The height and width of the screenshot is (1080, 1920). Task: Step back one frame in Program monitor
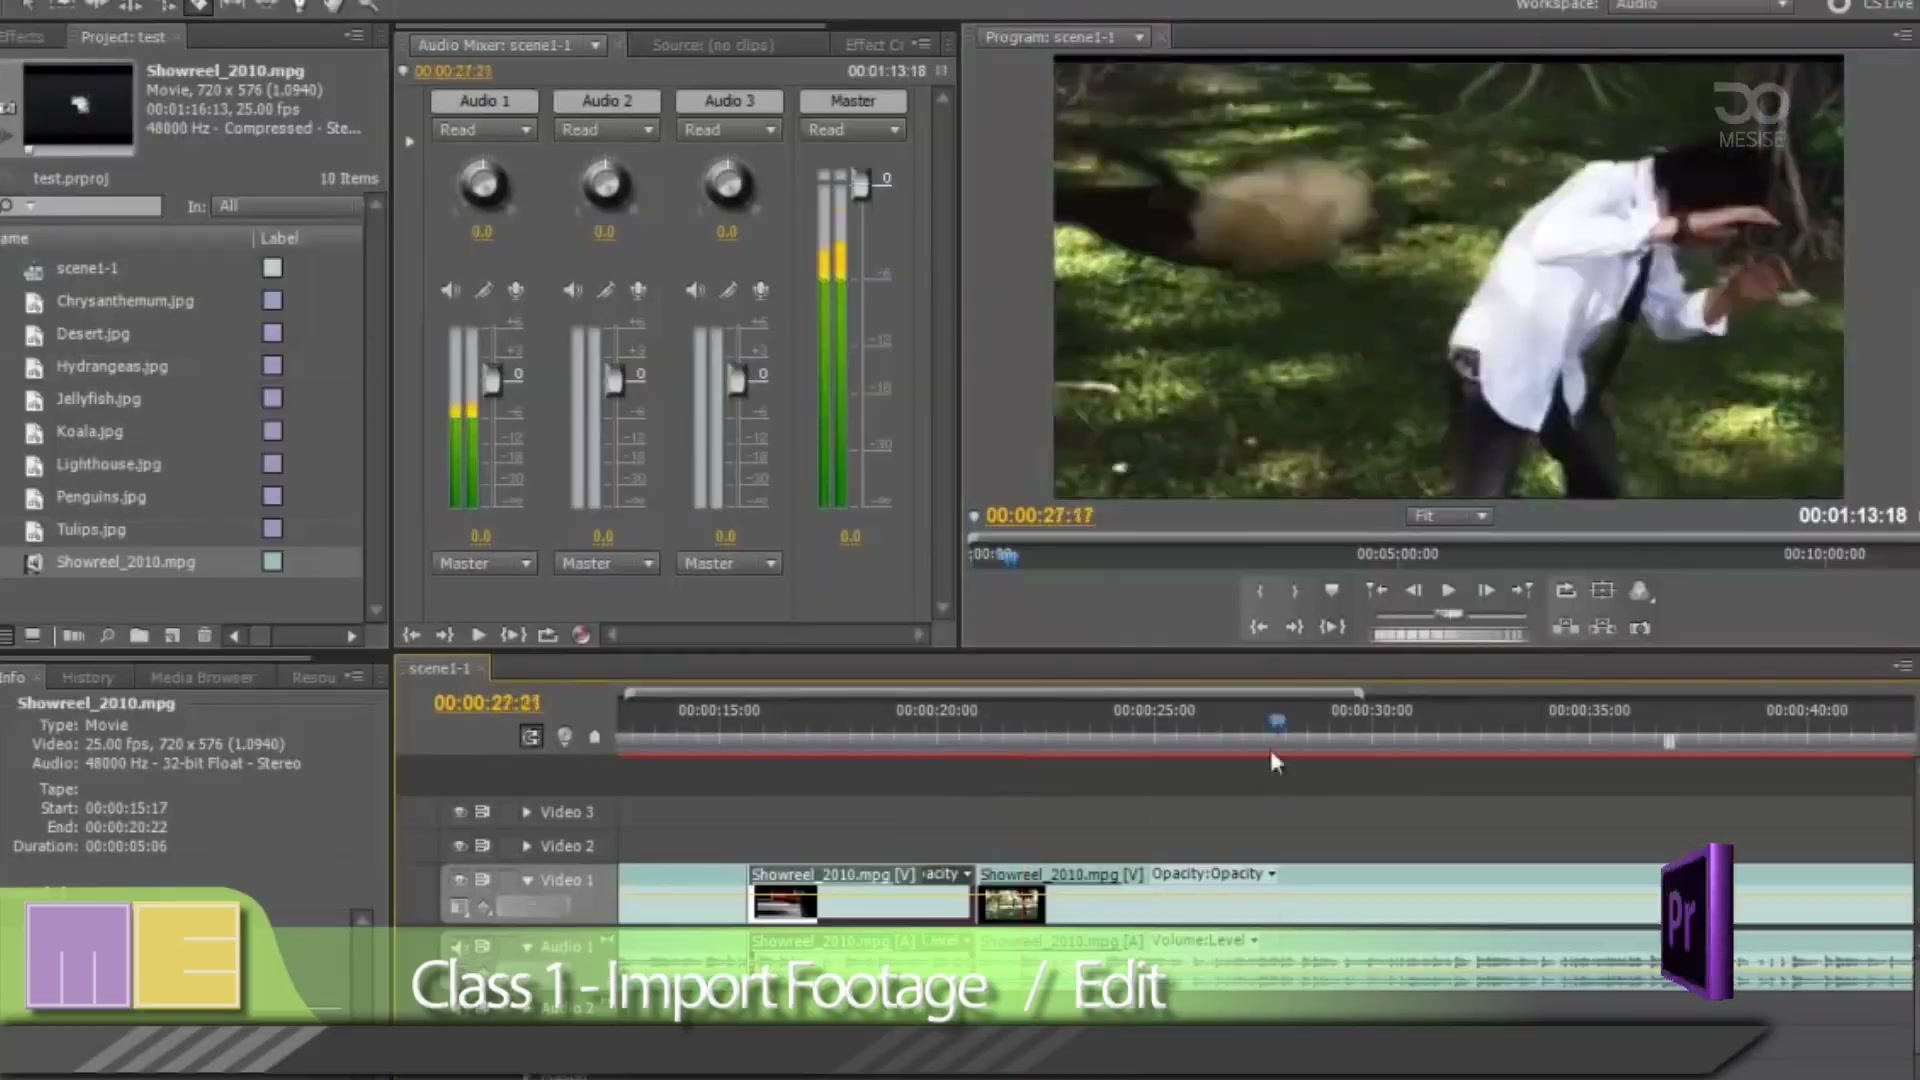pos(1413,591)
